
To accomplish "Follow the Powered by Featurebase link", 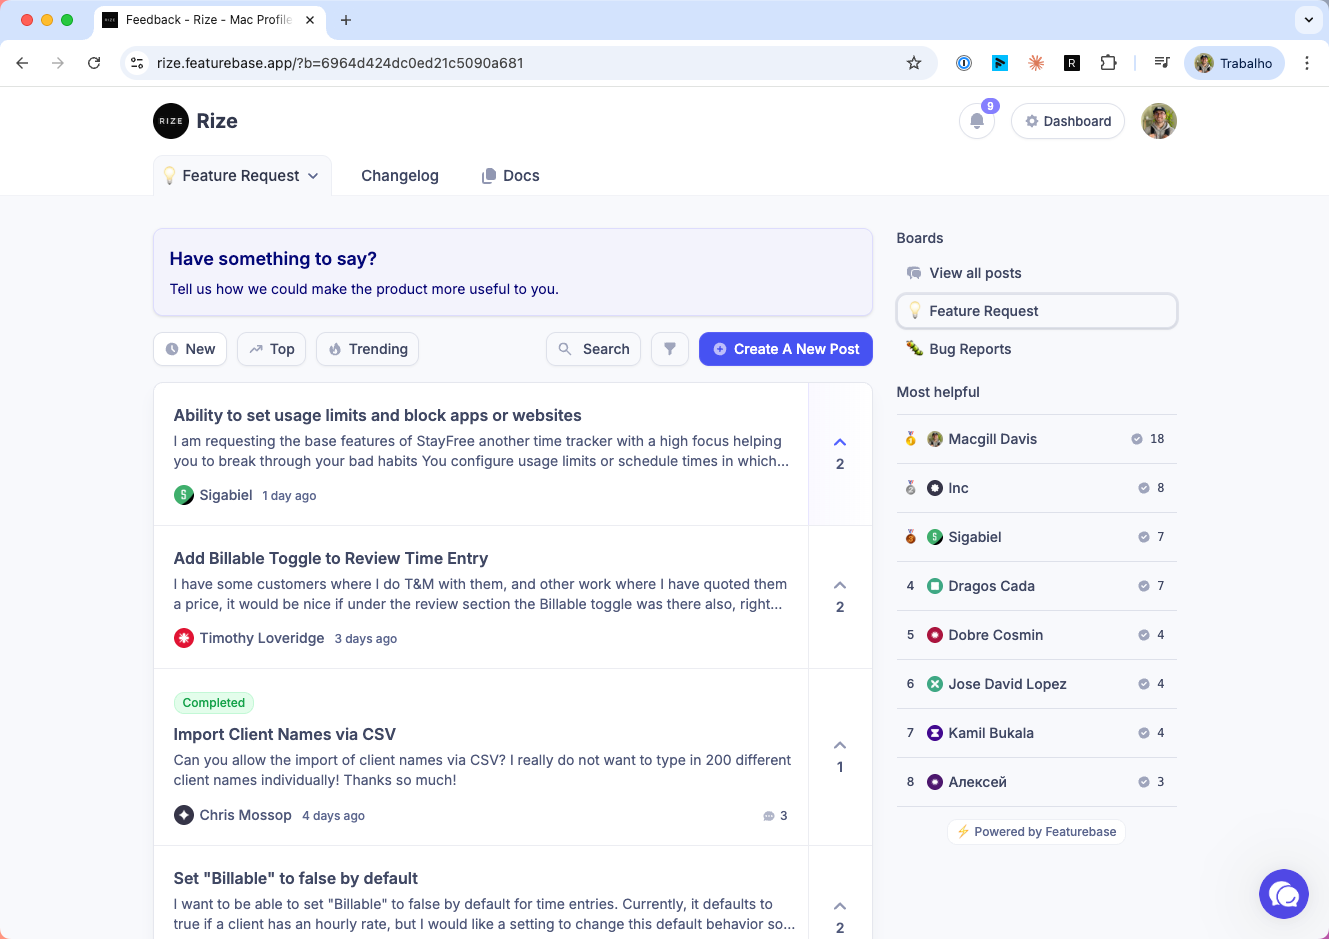I will click(1036, 831).
